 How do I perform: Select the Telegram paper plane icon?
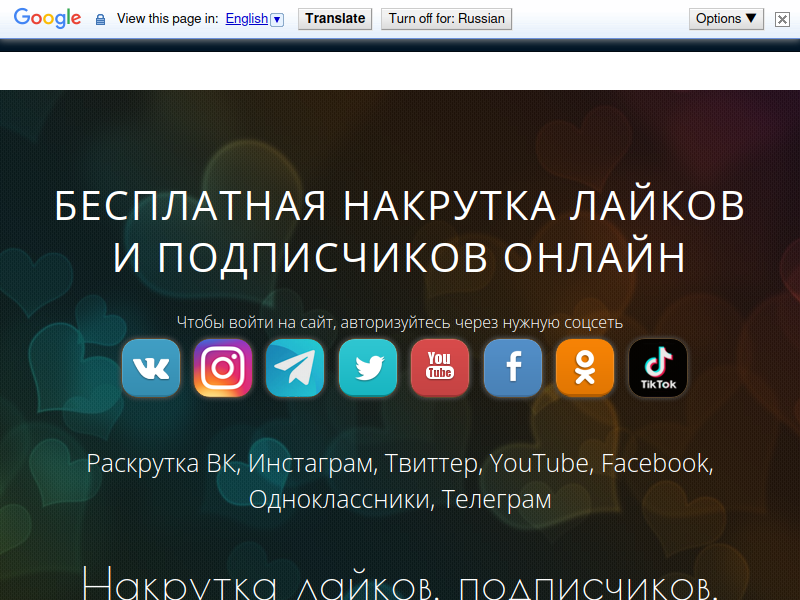tap(295, 368)
